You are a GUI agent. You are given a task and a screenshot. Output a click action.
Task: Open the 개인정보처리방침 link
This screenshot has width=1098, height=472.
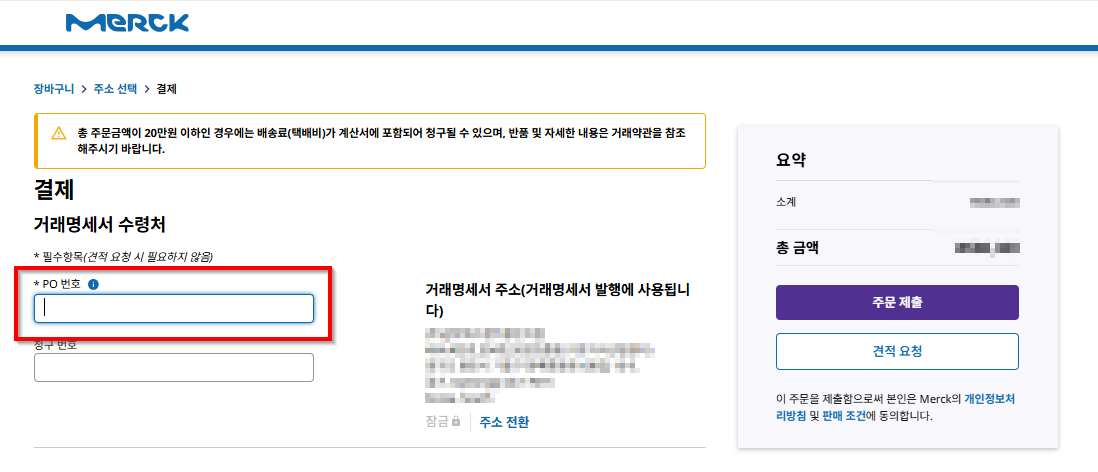[989, 399]
